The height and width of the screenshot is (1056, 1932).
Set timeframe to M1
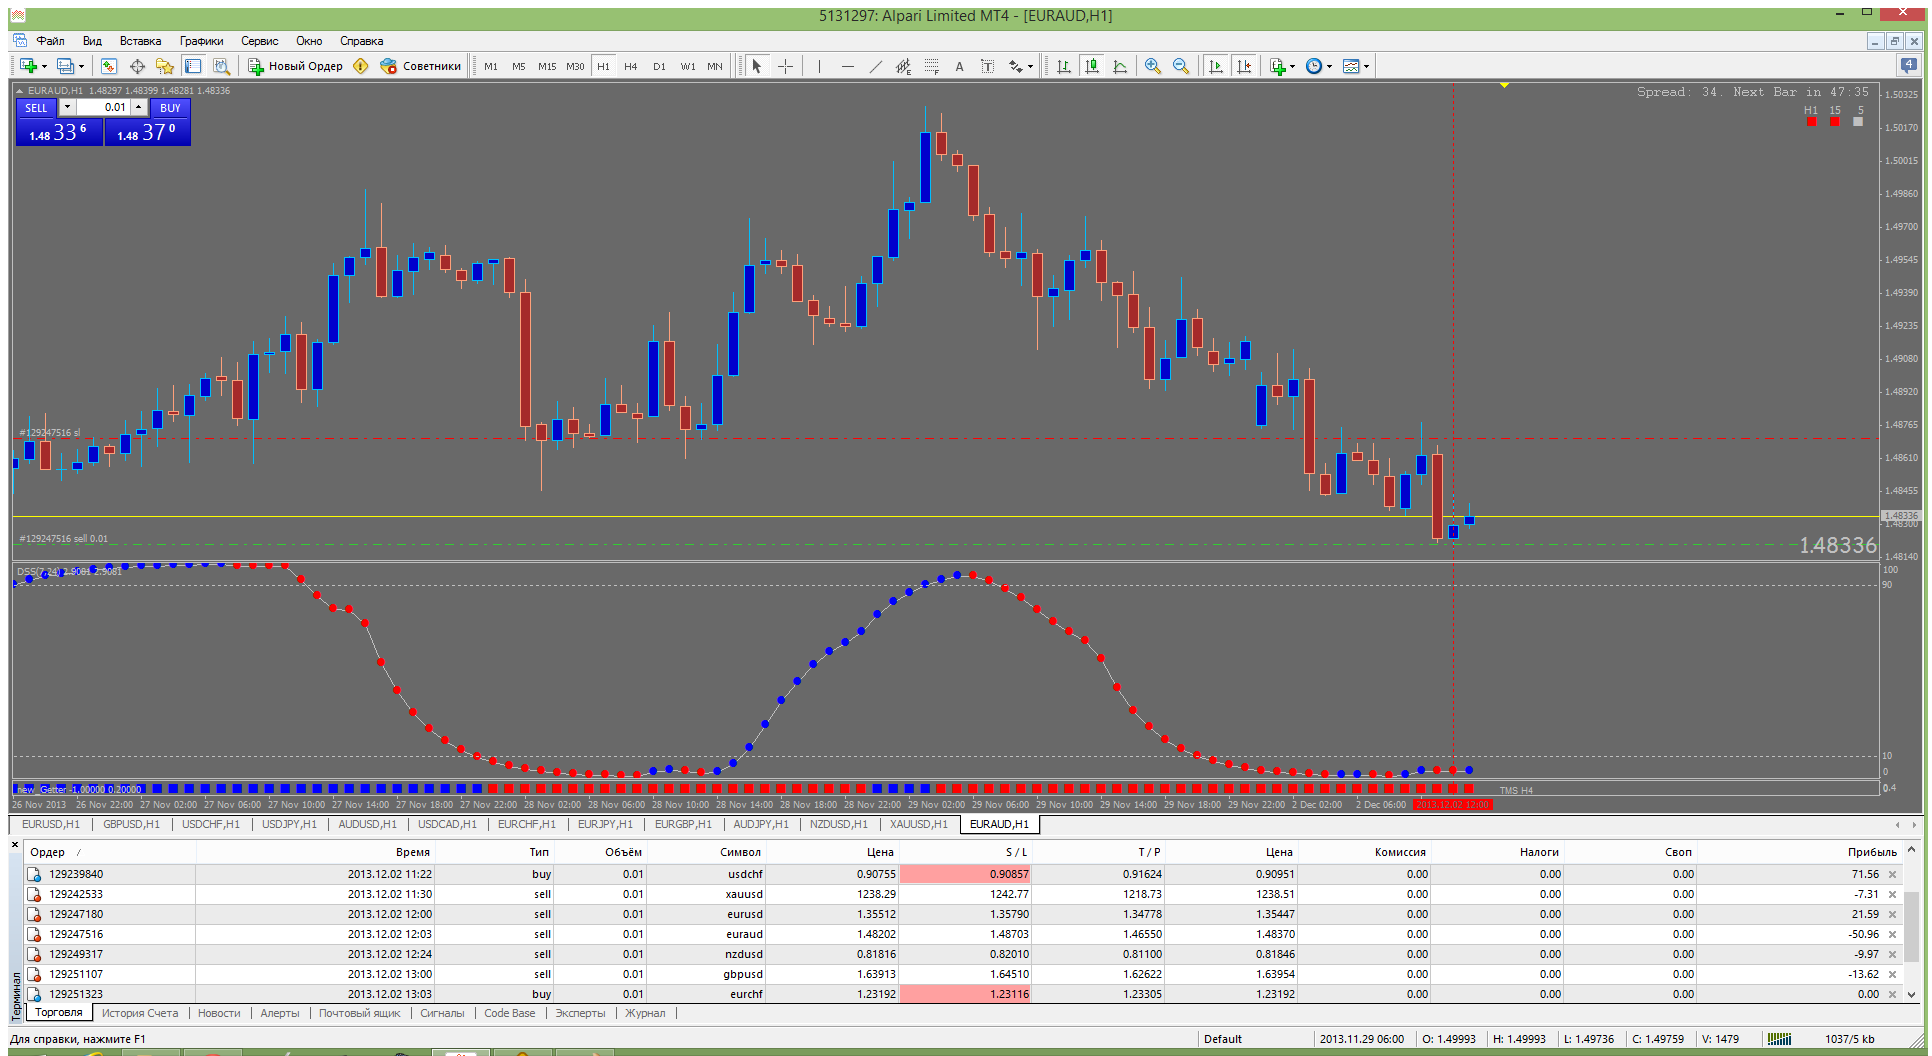pos(491,66)
